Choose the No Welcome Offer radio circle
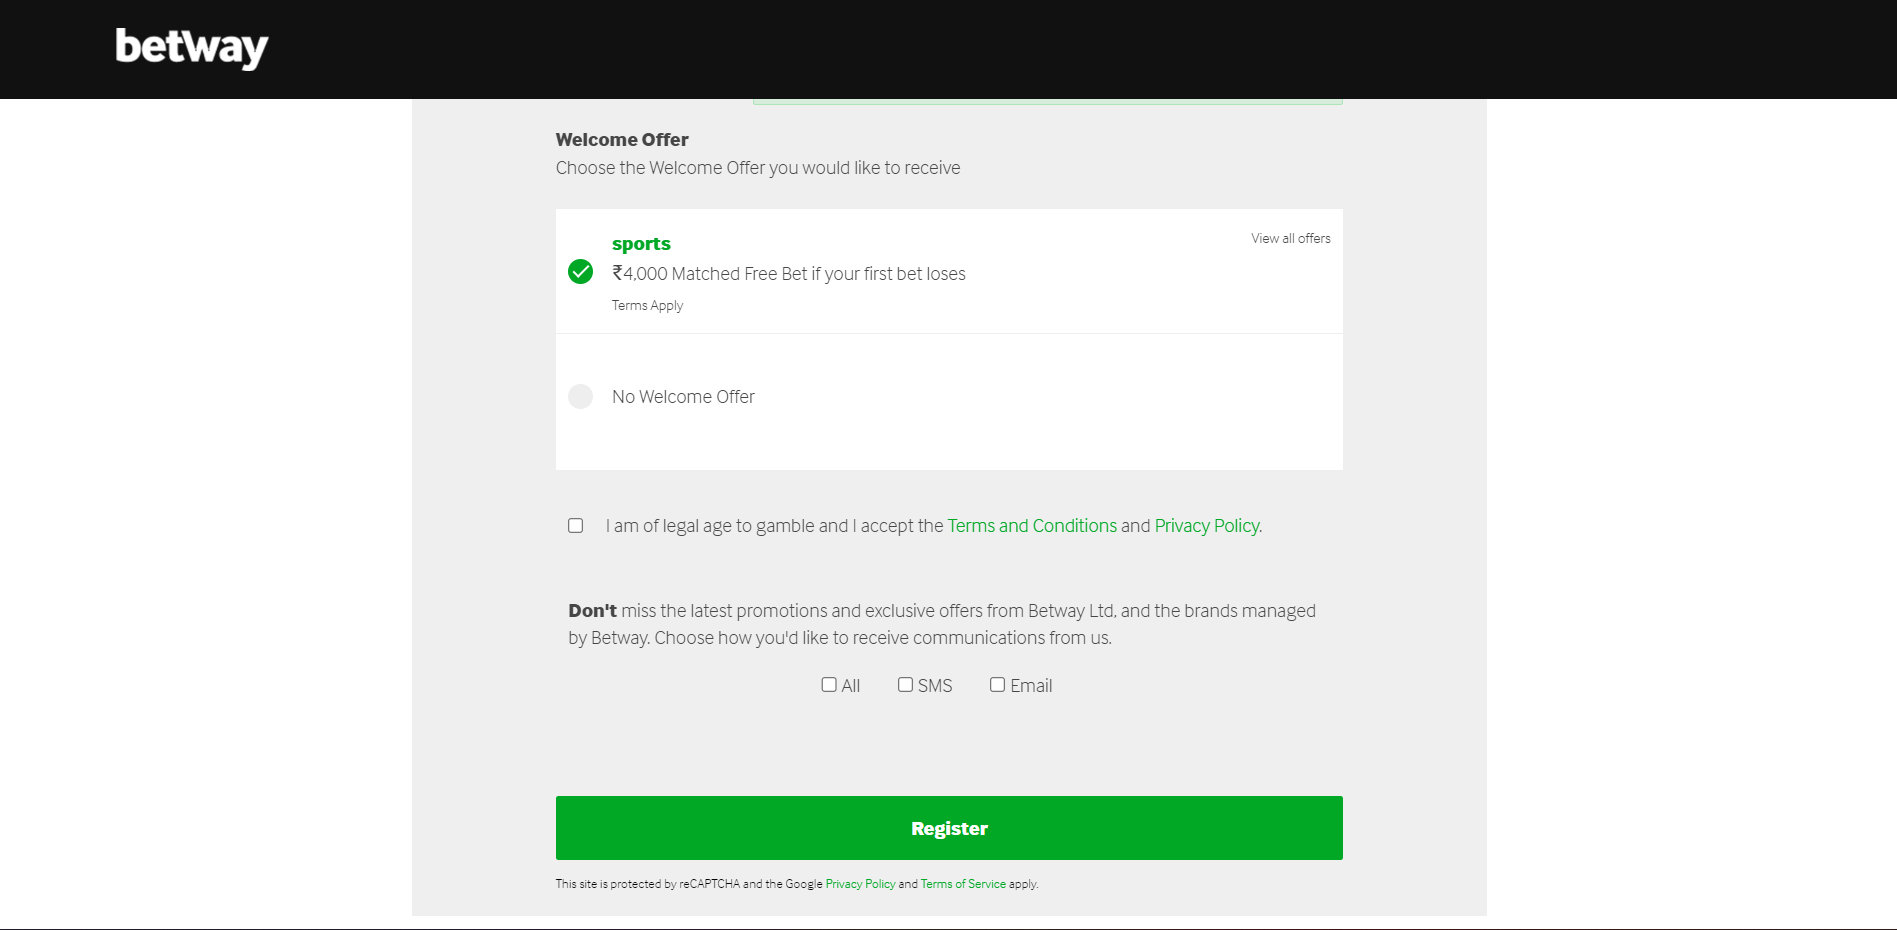Screen dimensions: 1897x930 (580, 397)
